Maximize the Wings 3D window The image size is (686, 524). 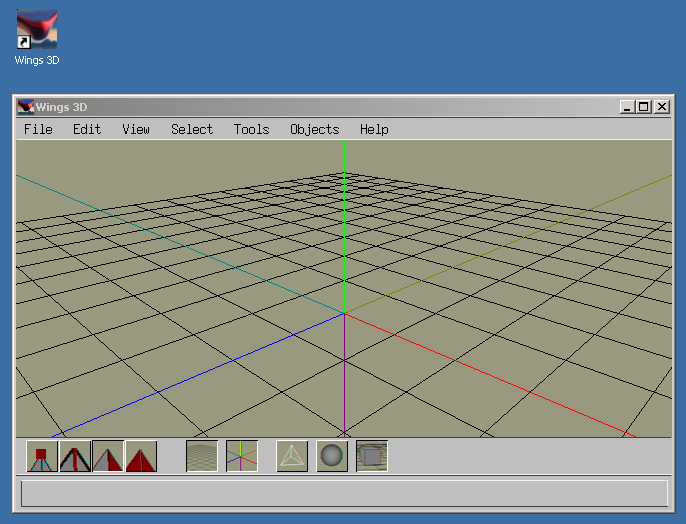pyautogui.click(x=644, y=107)
